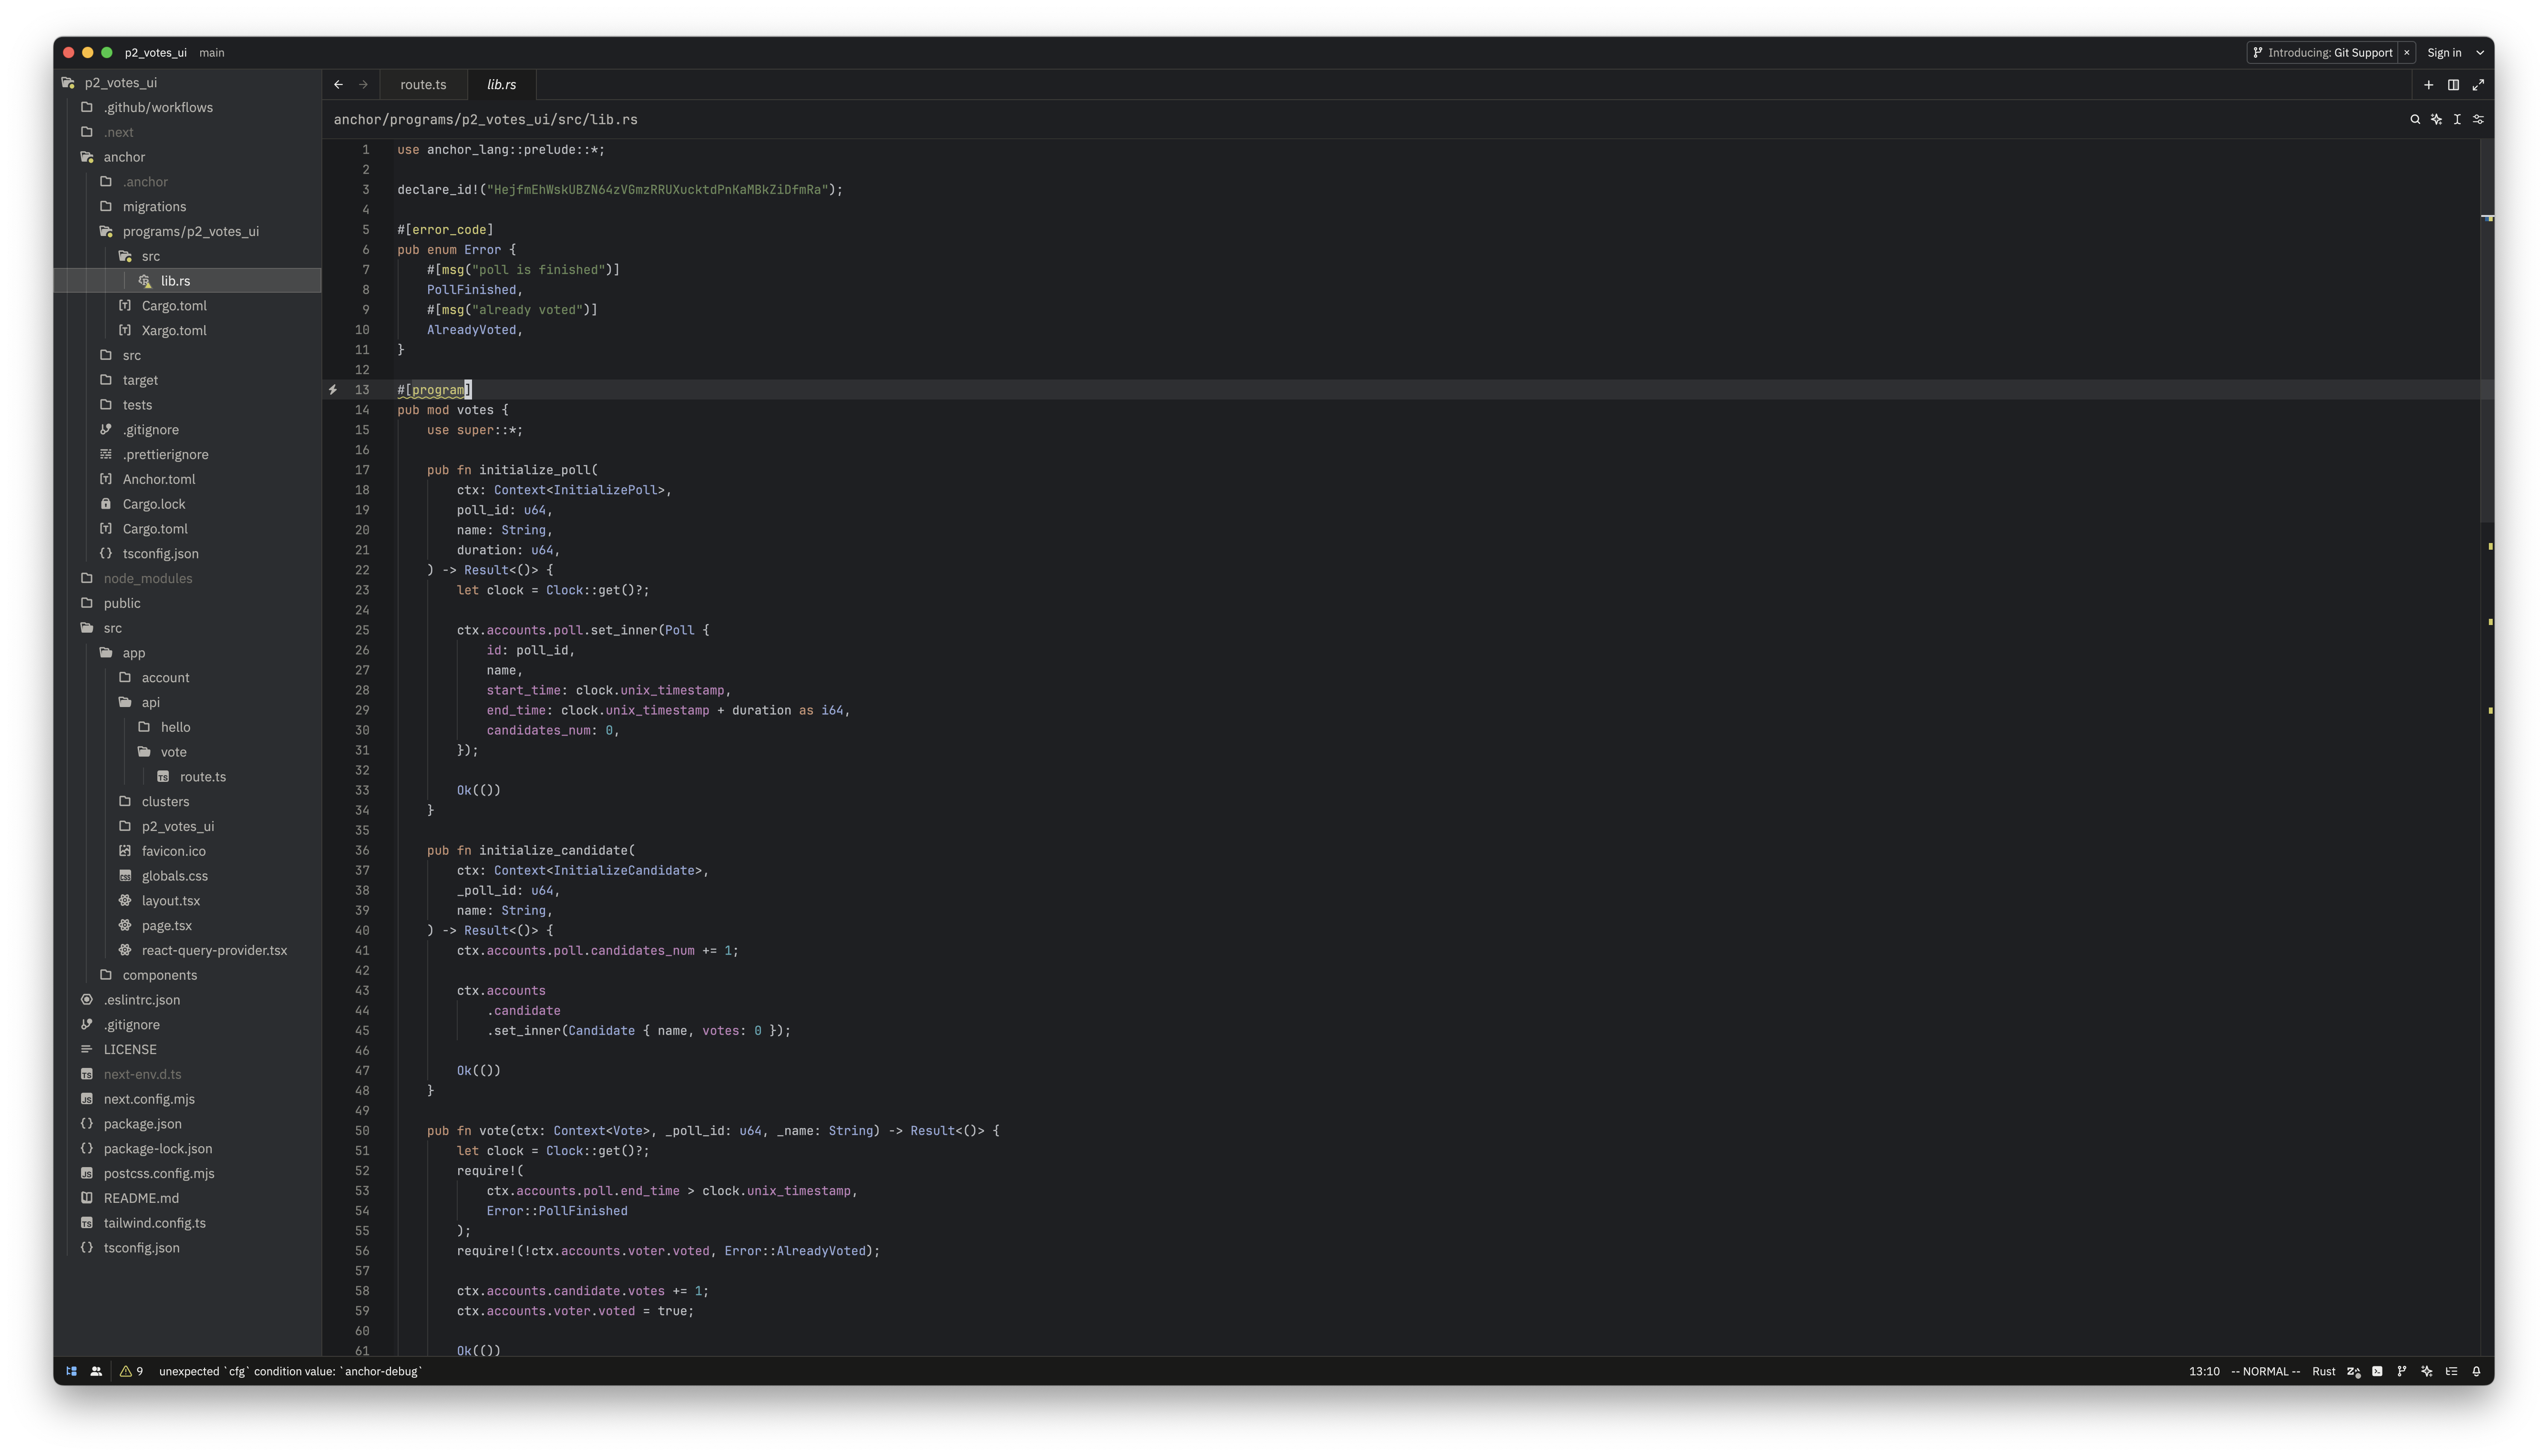The width and height of the screenshot is (2548, 1456).
Task: Toggle the outline panel icon
Action: click(x=2451, y=1371)
